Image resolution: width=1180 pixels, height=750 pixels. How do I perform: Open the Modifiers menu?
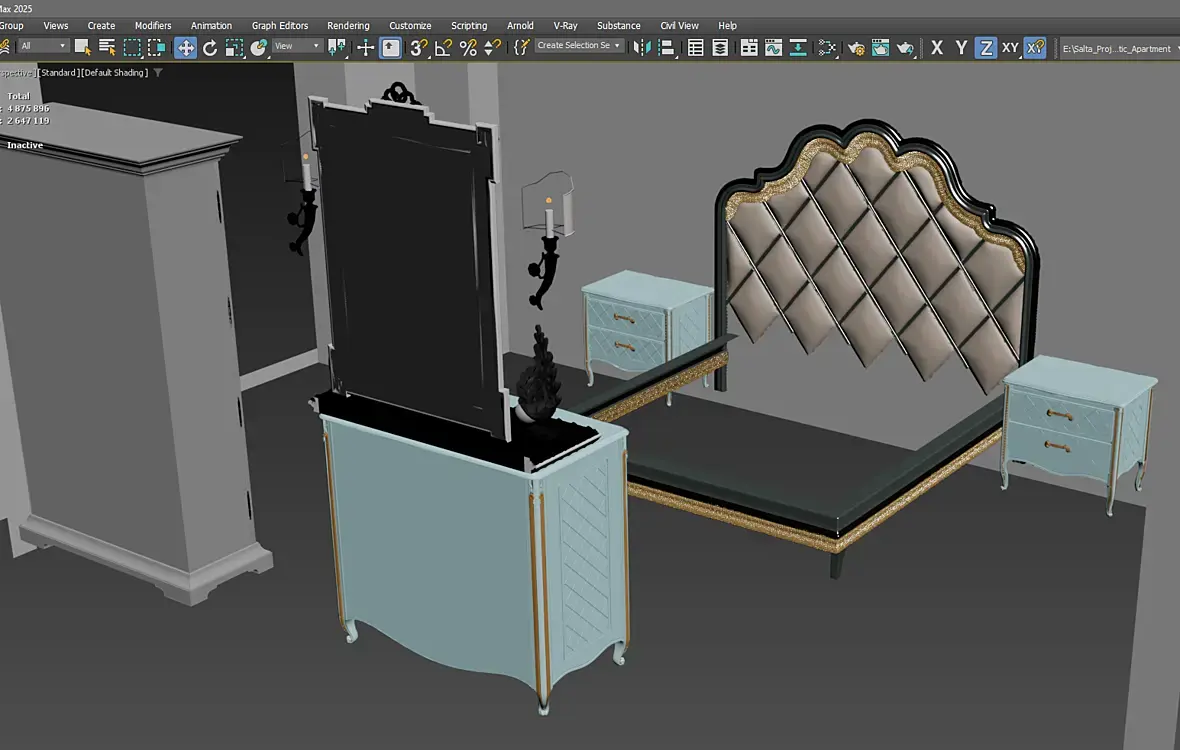pos(153,25)
